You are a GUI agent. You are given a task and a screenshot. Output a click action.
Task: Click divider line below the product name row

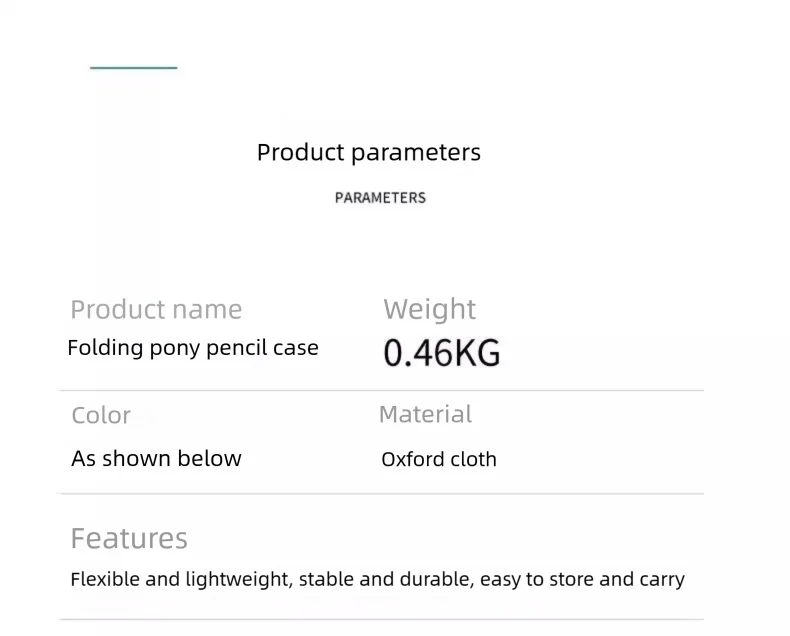381,390
